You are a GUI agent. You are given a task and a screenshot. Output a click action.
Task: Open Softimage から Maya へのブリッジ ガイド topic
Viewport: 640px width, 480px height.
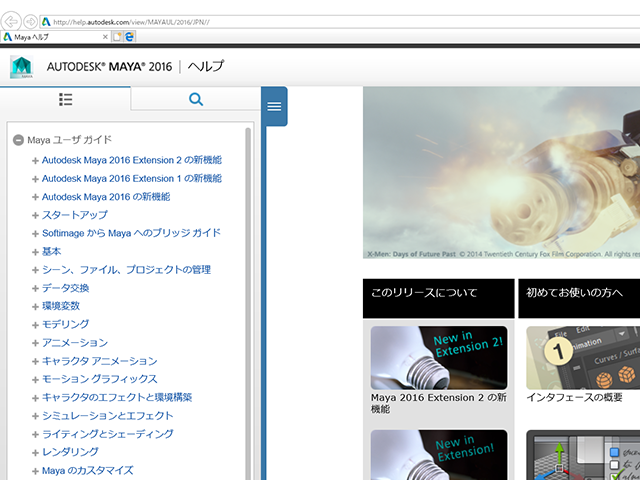(131, 233)
